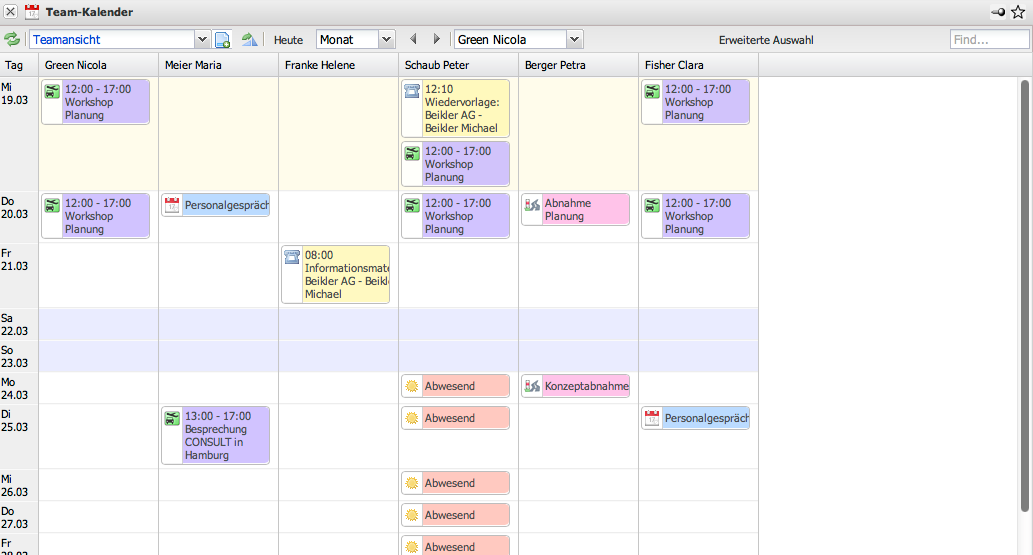Image resolution: width=1033 pixels, height=555 pixels.
Task: Go to previous period with left arrow
Action: click(413, 40)
